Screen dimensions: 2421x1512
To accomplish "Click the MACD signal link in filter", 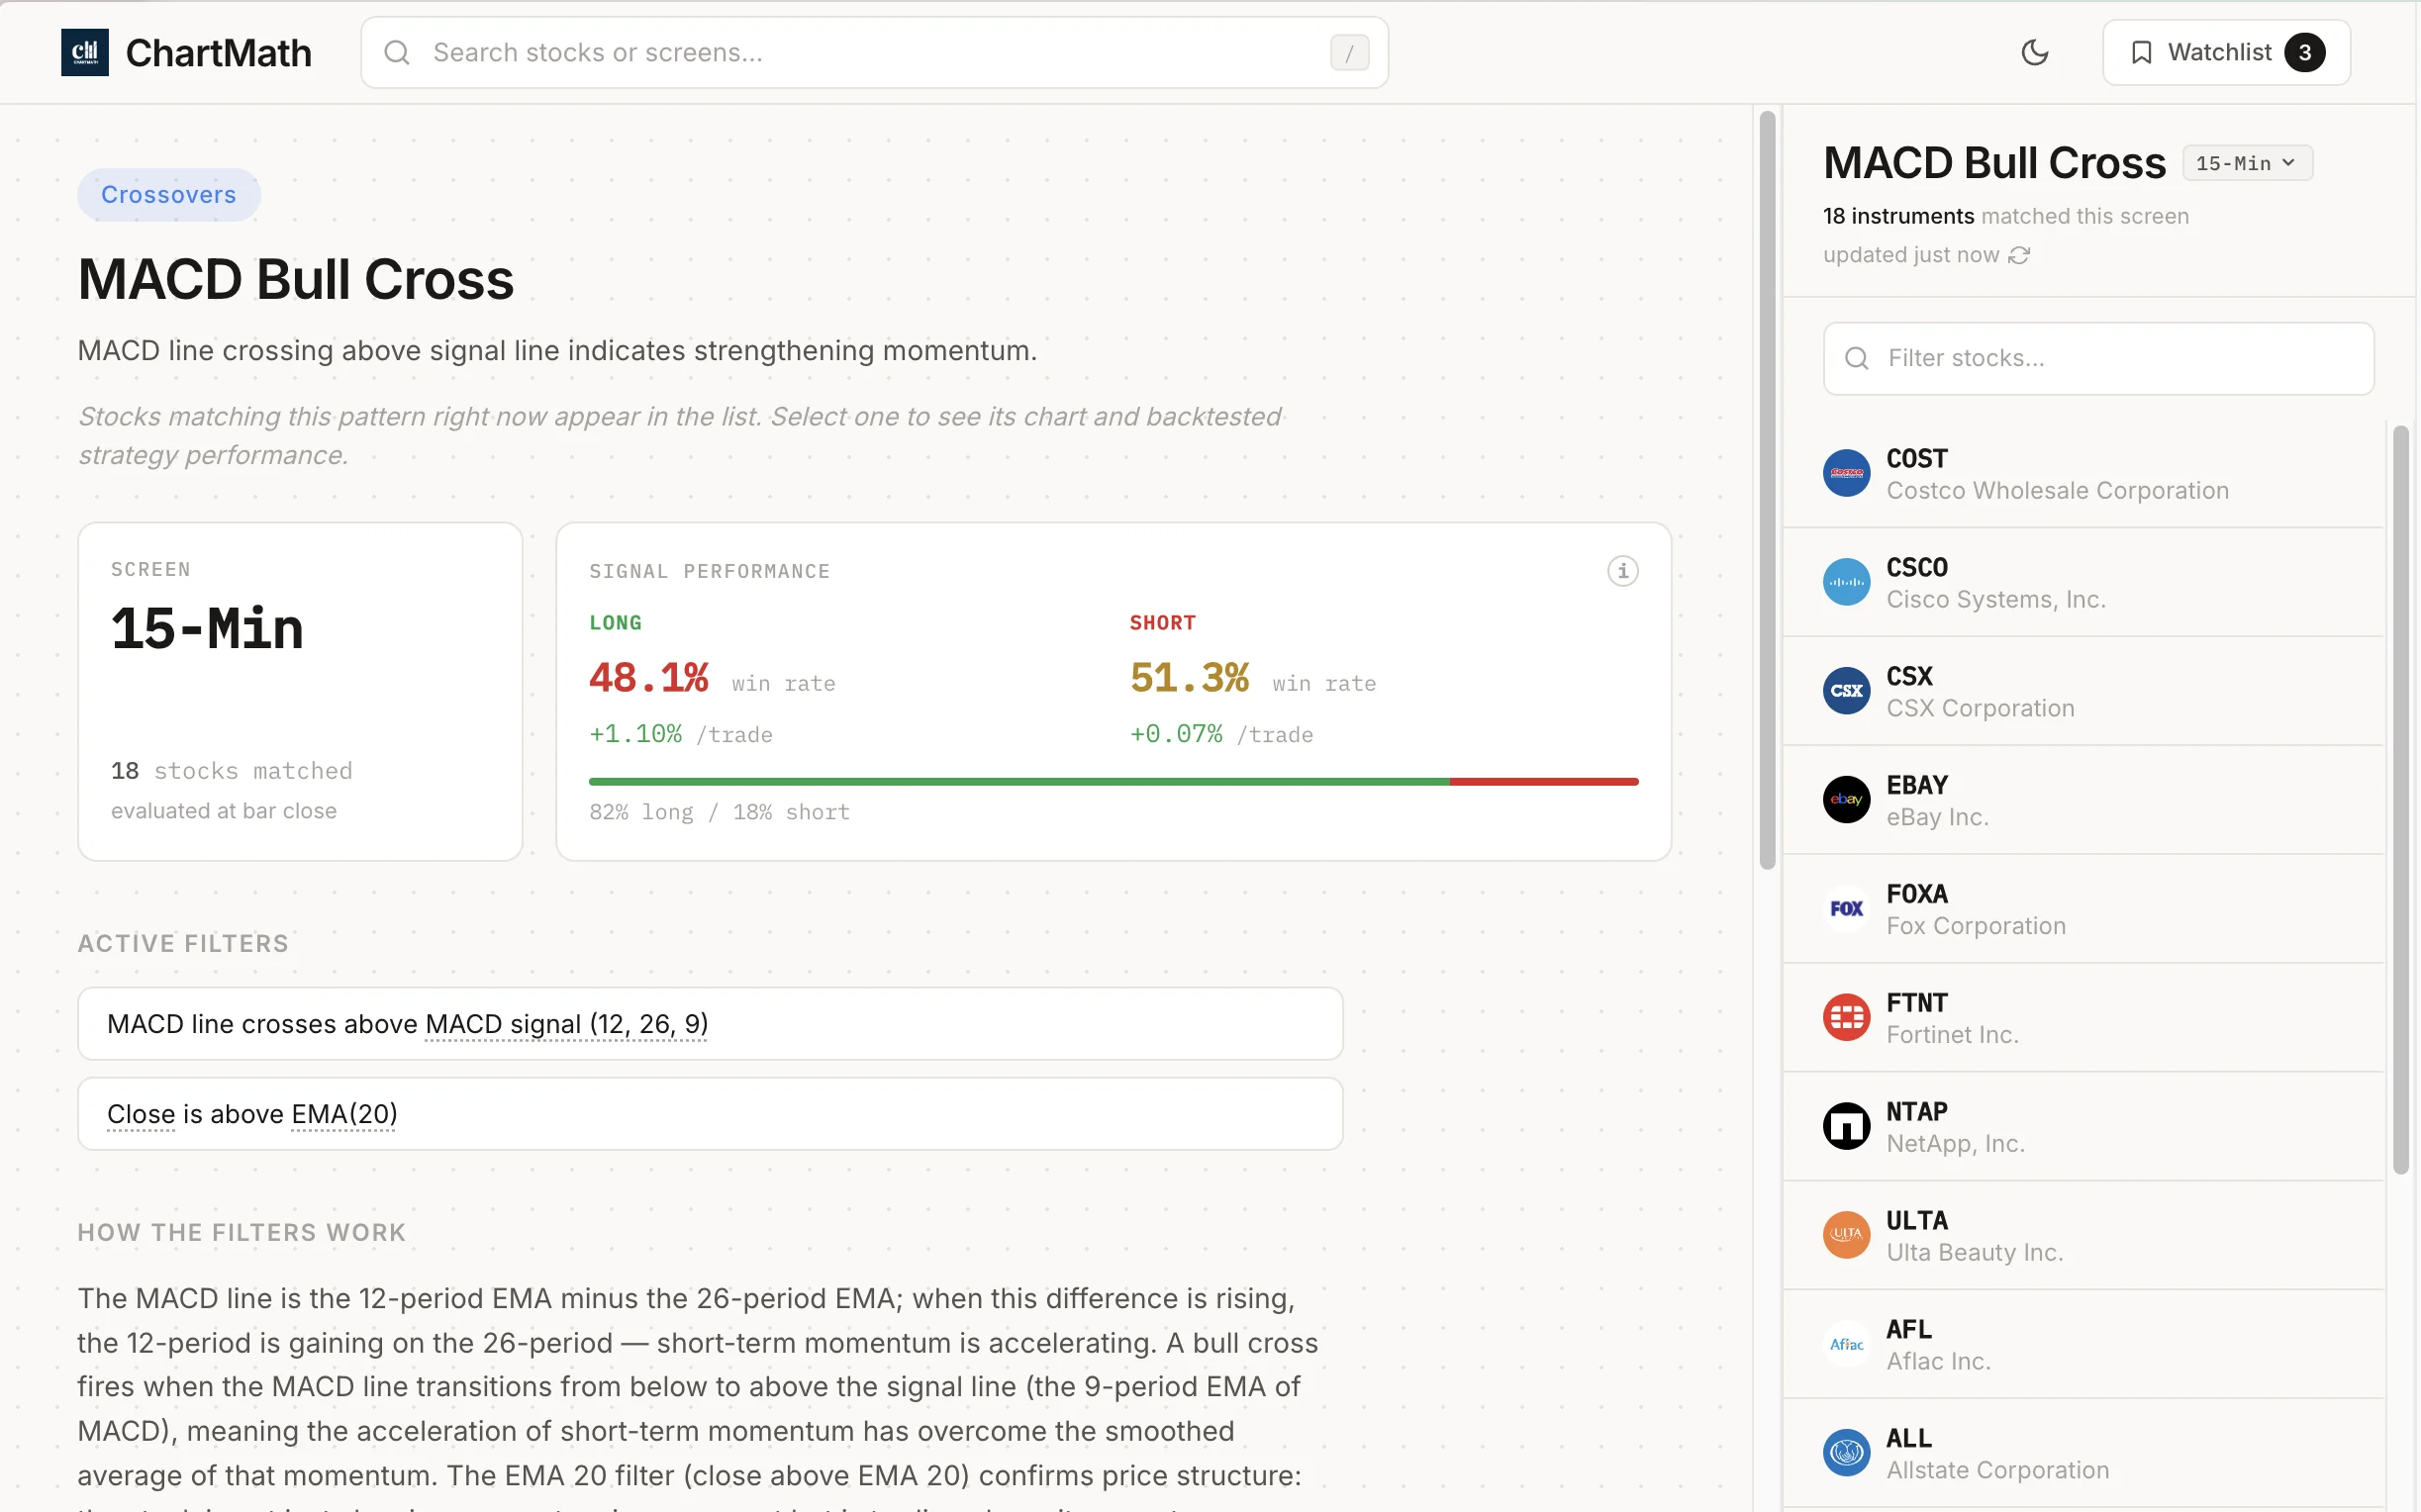I will pyautogui.click(x=566, y=1025).
